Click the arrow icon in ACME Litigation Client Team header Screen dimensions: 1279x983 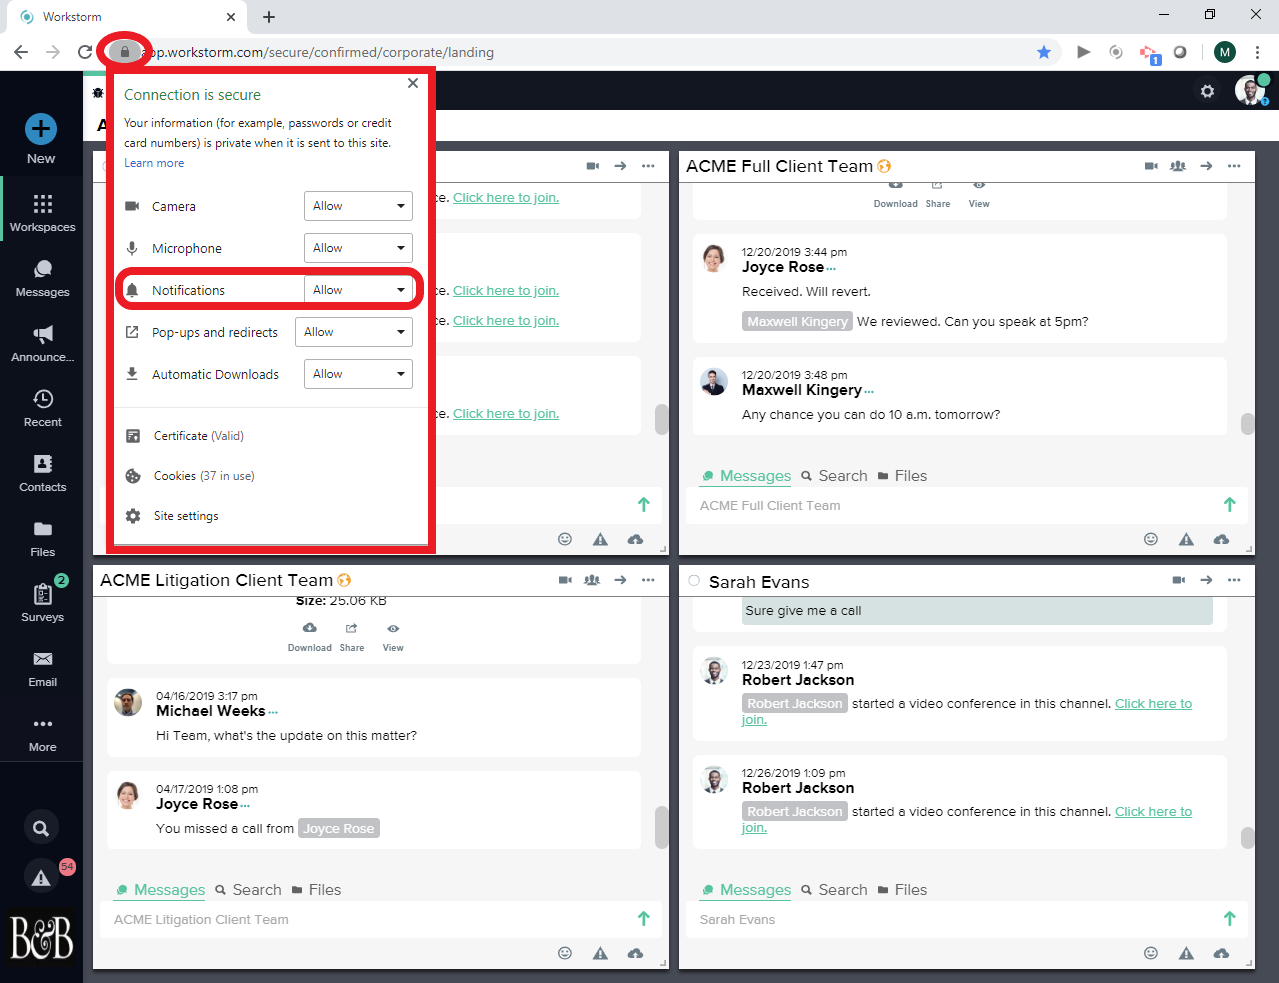coord(620,580)
